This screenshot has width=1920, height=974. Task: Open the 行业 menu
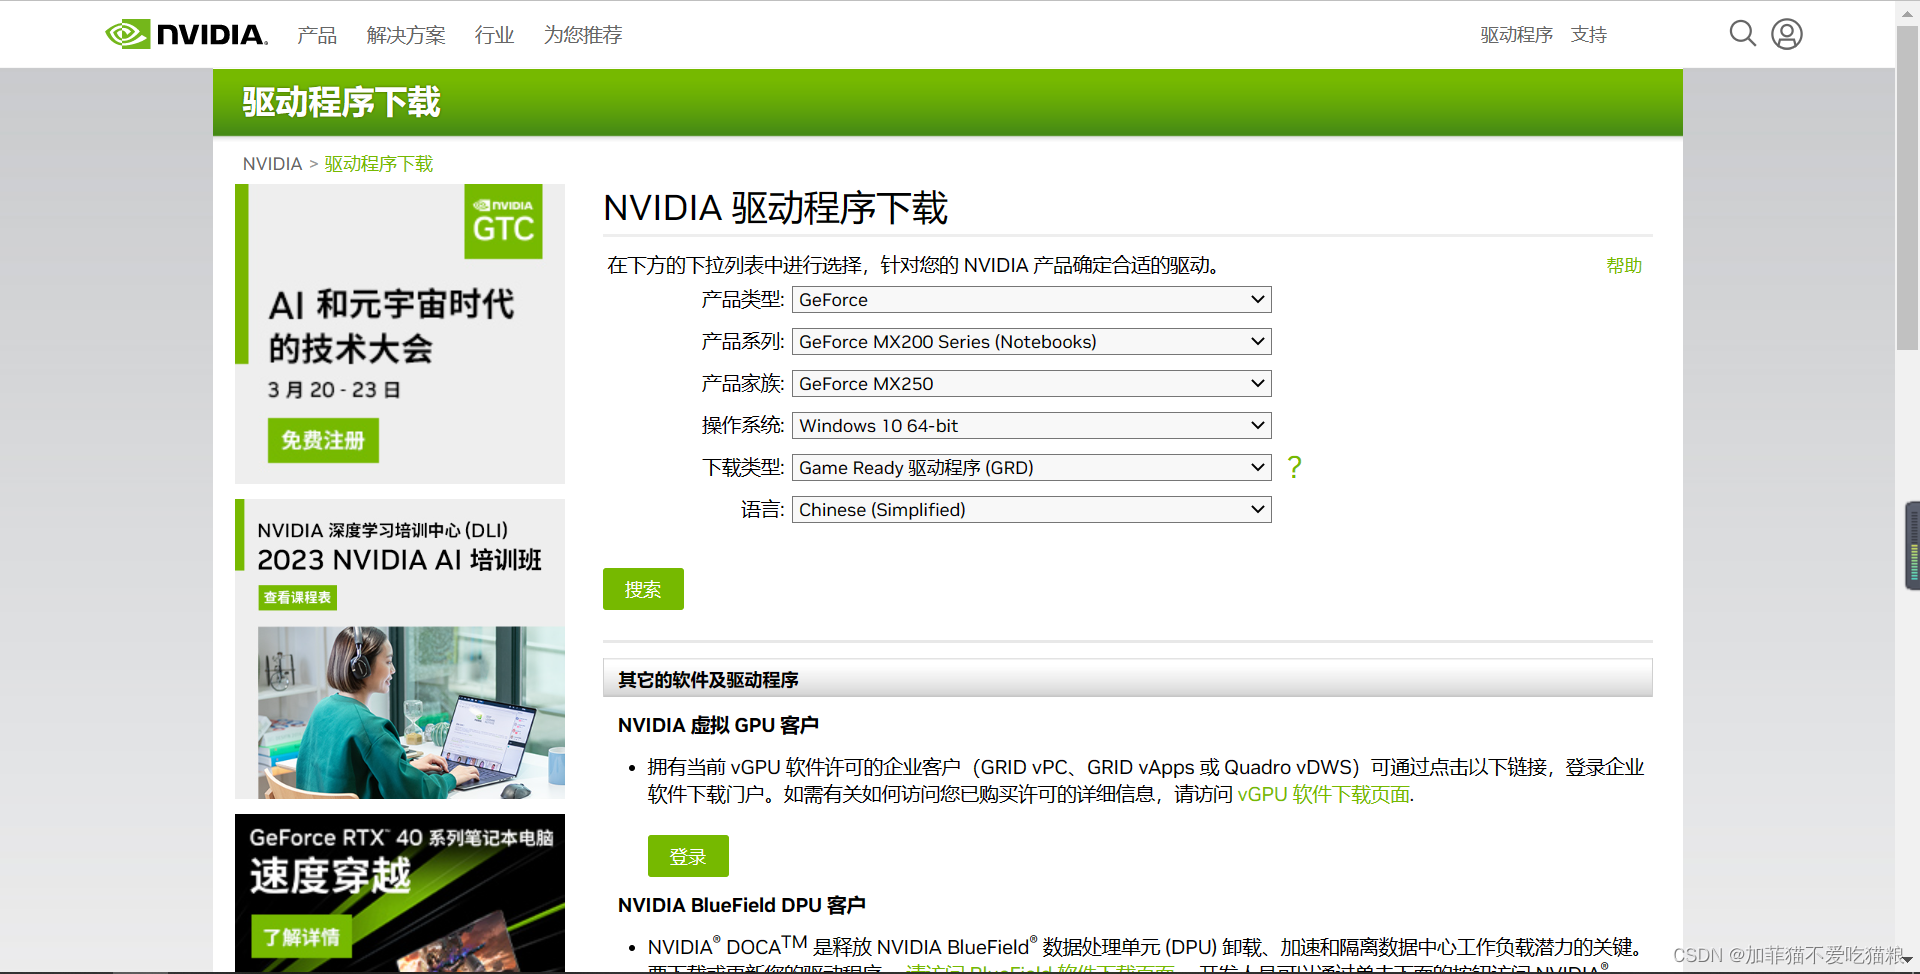(x=494, y=35)
